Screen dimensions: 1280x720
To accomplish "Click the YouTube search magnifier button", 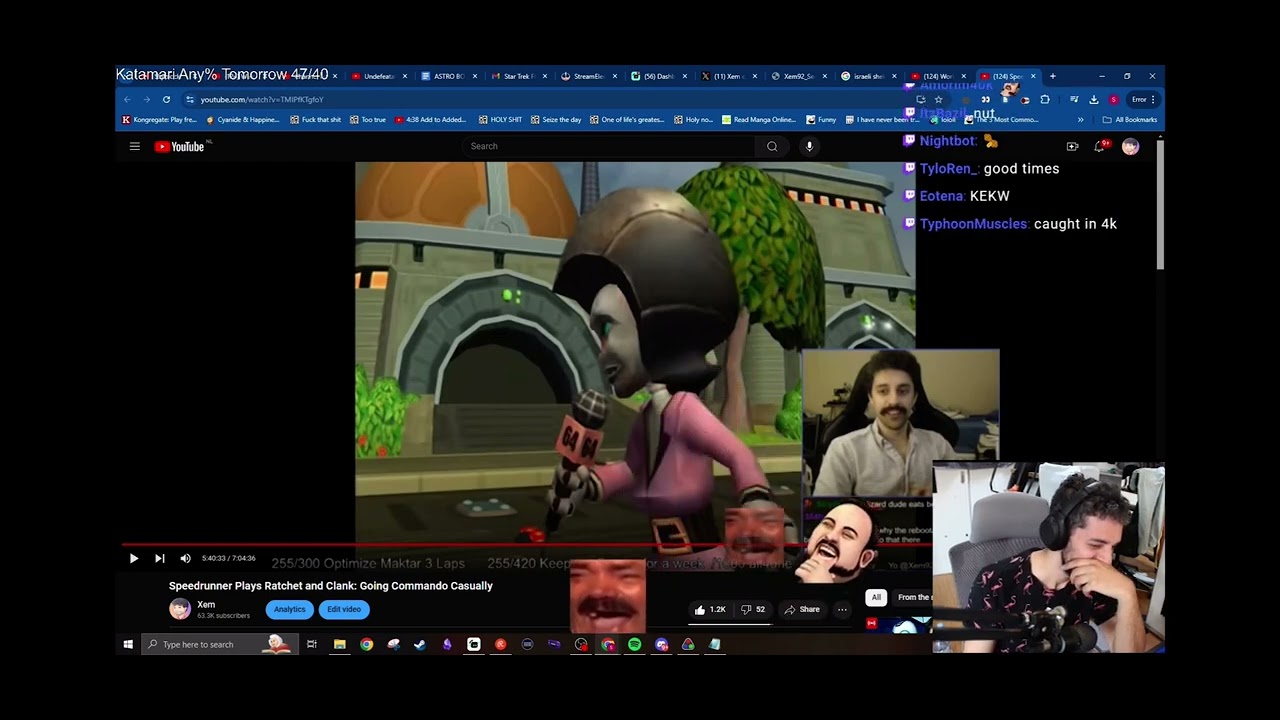I will click(x=772, y=146).
